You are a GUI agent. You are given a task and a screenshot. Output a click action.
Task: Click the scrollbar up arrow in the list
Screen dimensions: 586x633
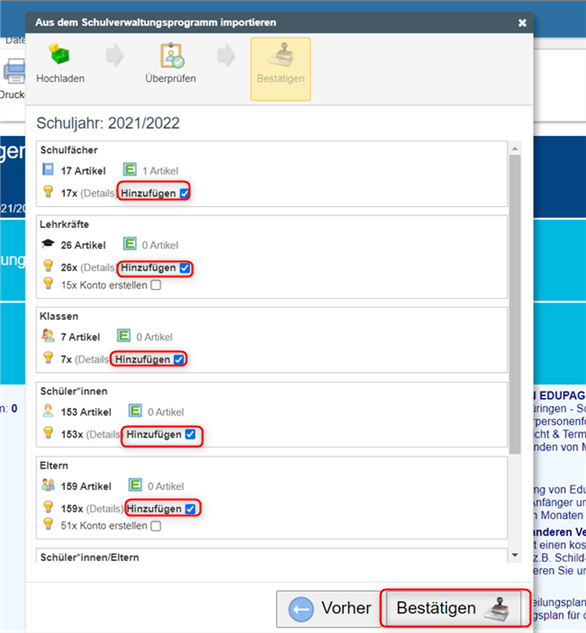(515, 149)
